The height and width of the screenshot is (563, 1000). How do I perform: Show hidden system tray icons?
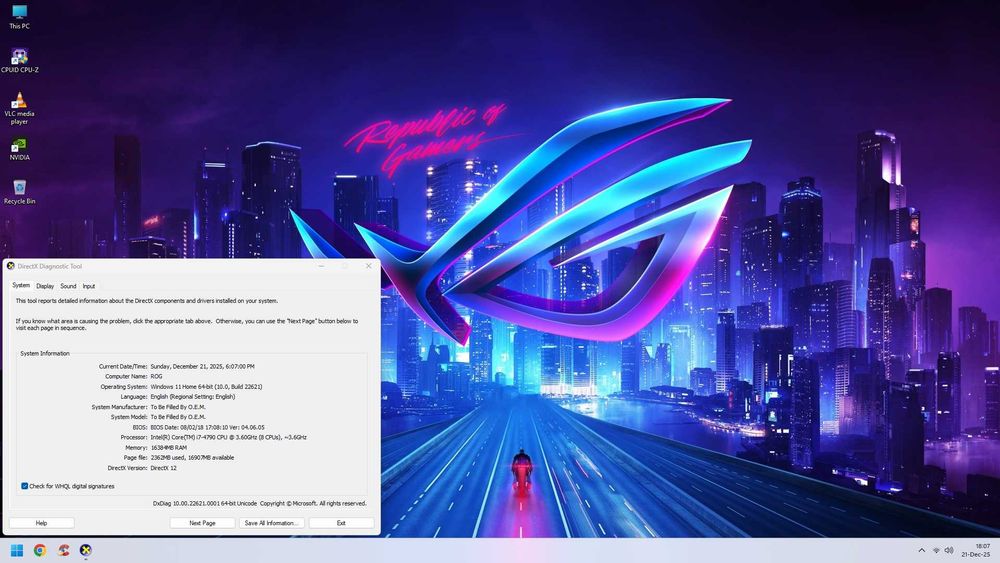coord(921,550)
